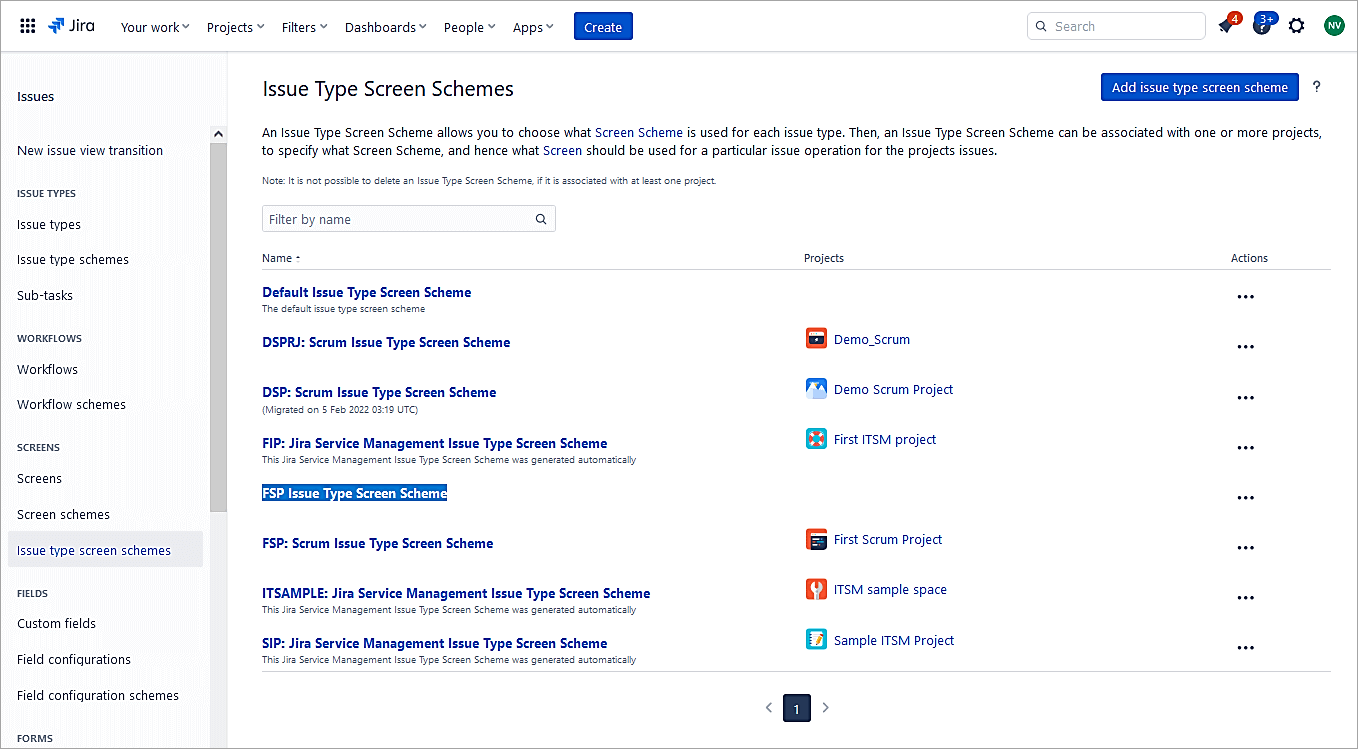
Task: Open Jira settings gear
Action: click(1297, 25)
